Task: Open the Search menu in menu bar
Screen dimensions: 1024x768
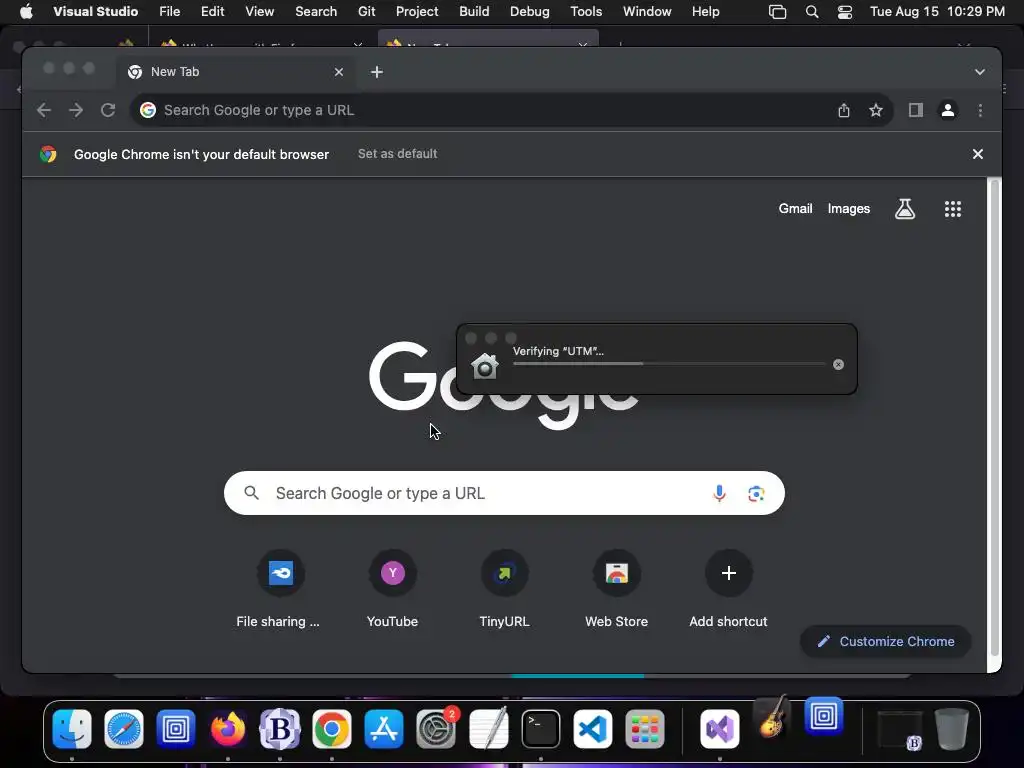Action: 315,11
